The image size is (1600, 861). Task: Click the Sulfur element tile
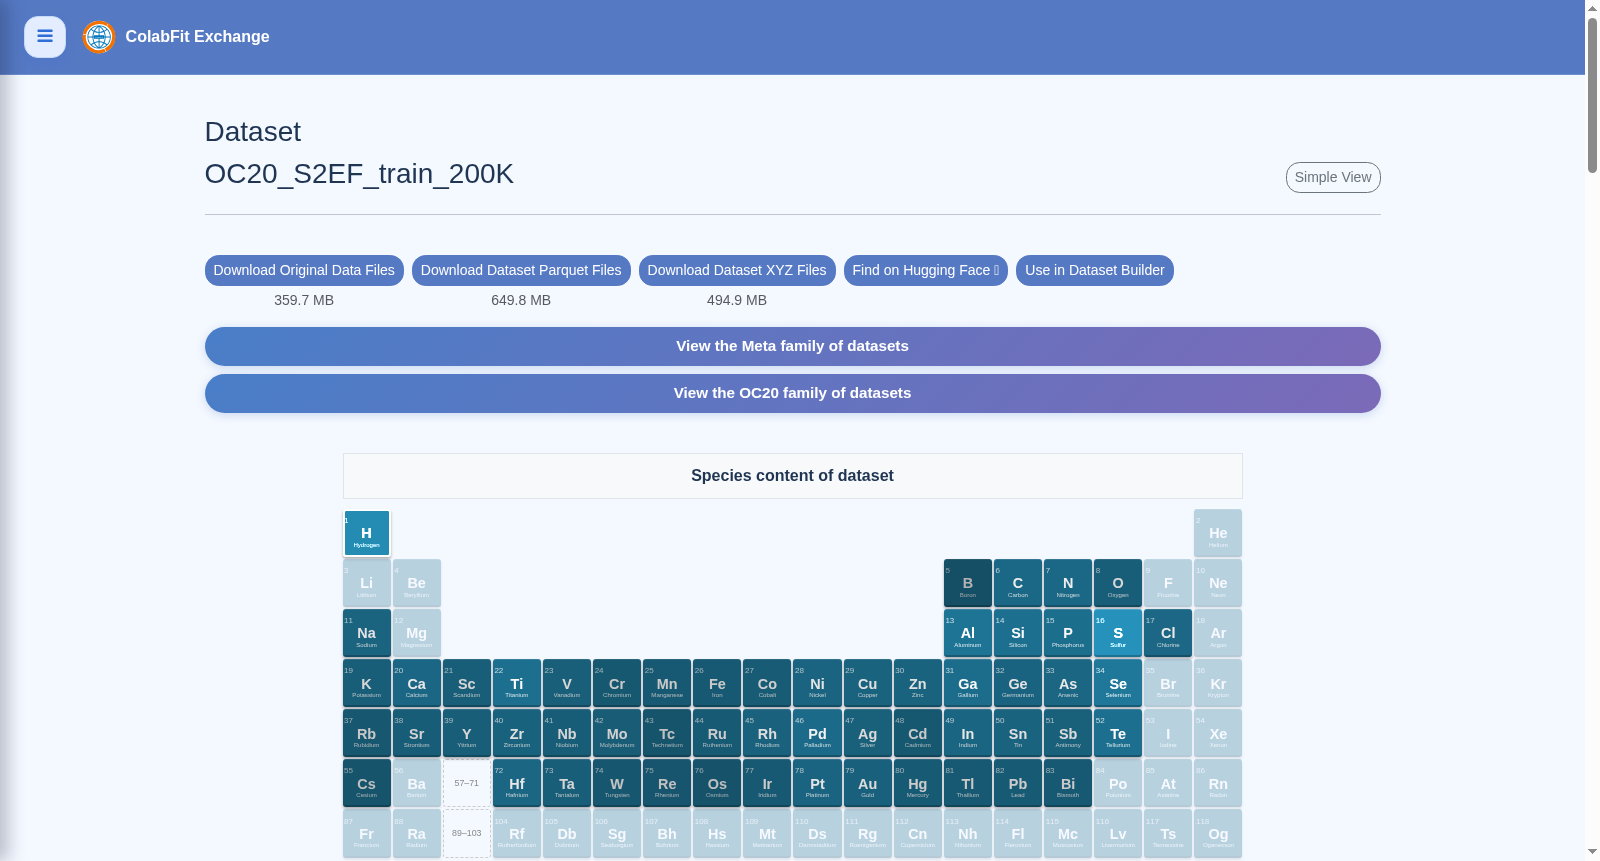pyautogui.click(x=1118, y=633)
